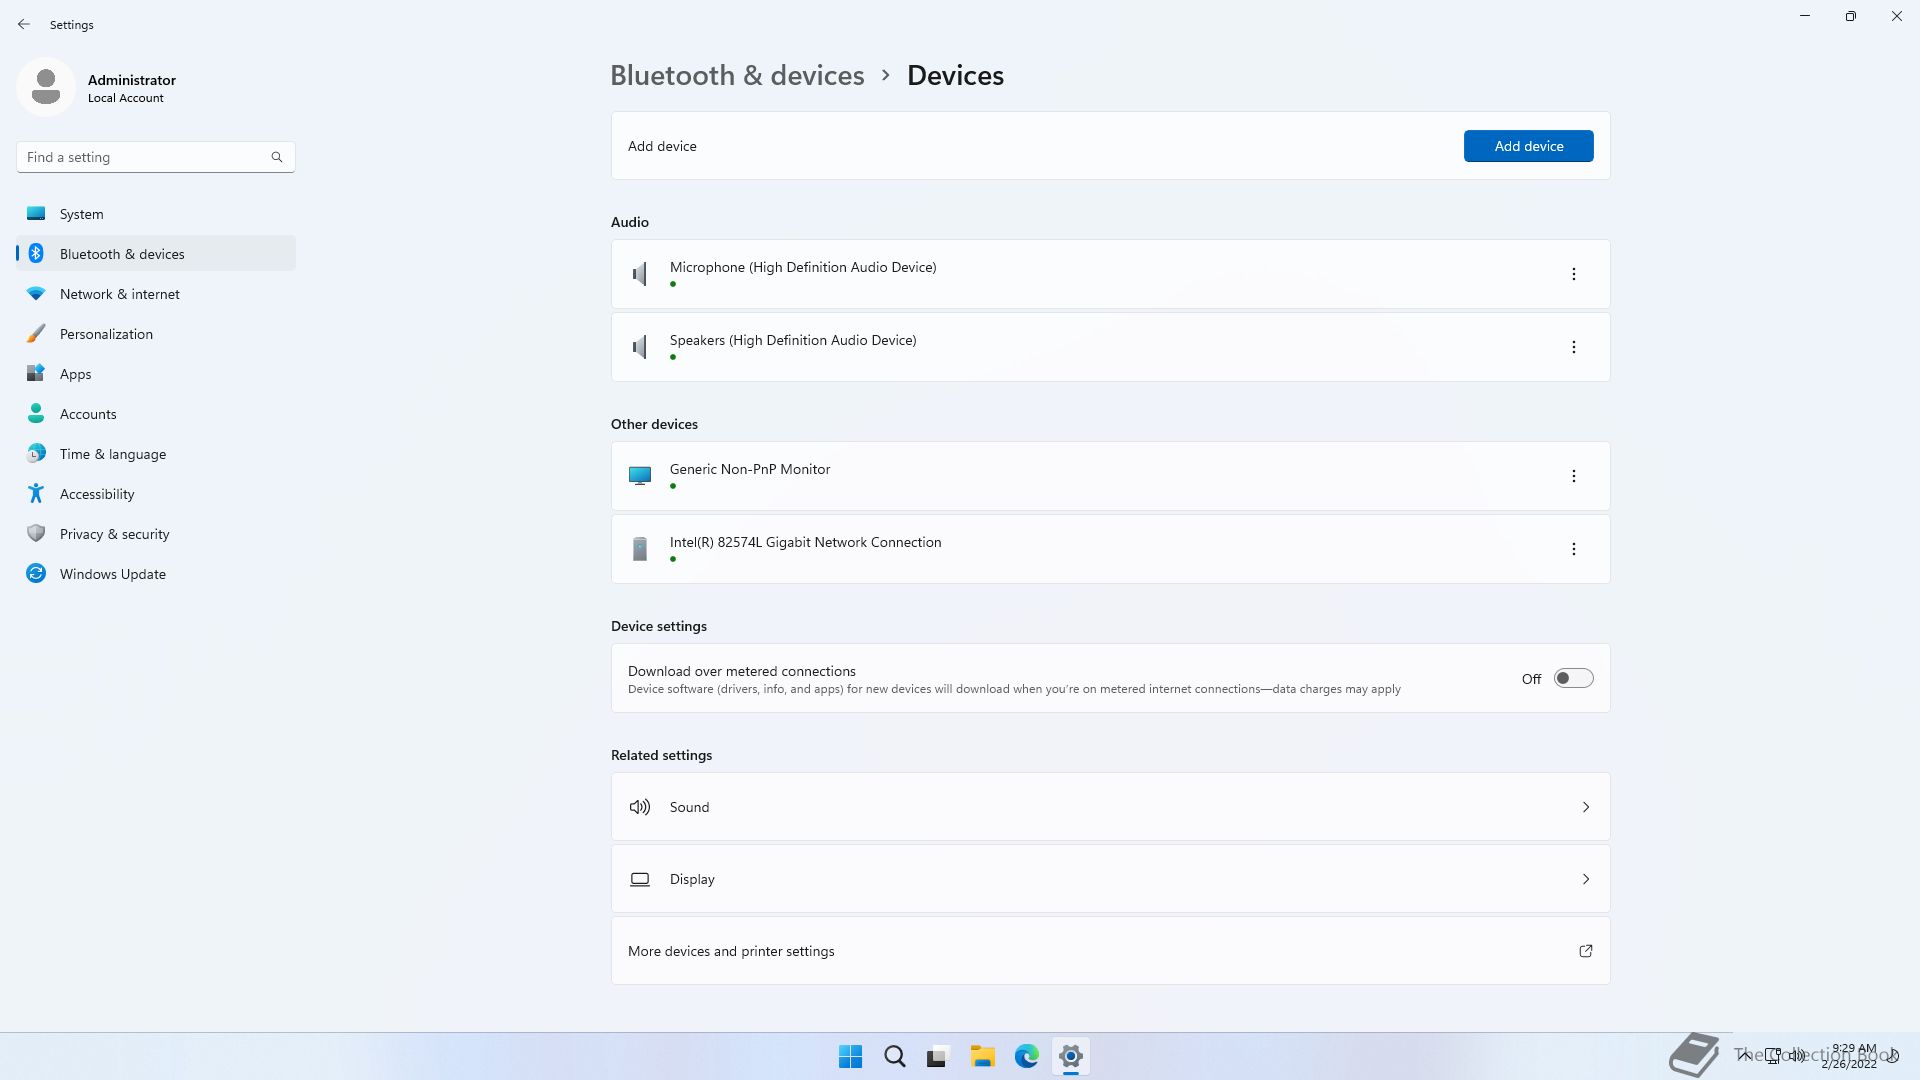
Task: Open more options for Generic Non-PnP Monitor
Action: [x=1573, y=476]
